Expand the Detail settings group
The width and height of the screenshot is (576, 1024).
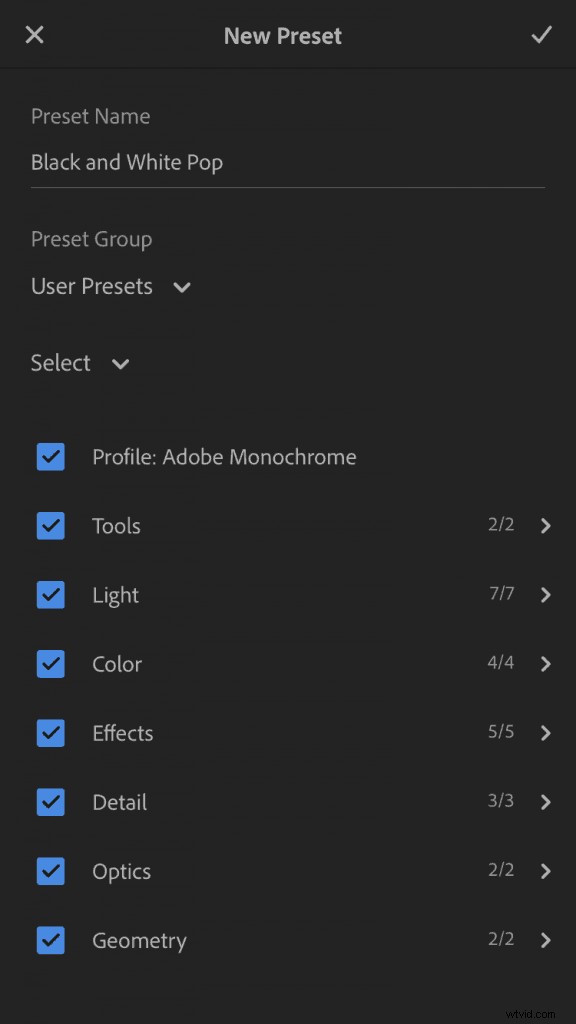point(545,801)
